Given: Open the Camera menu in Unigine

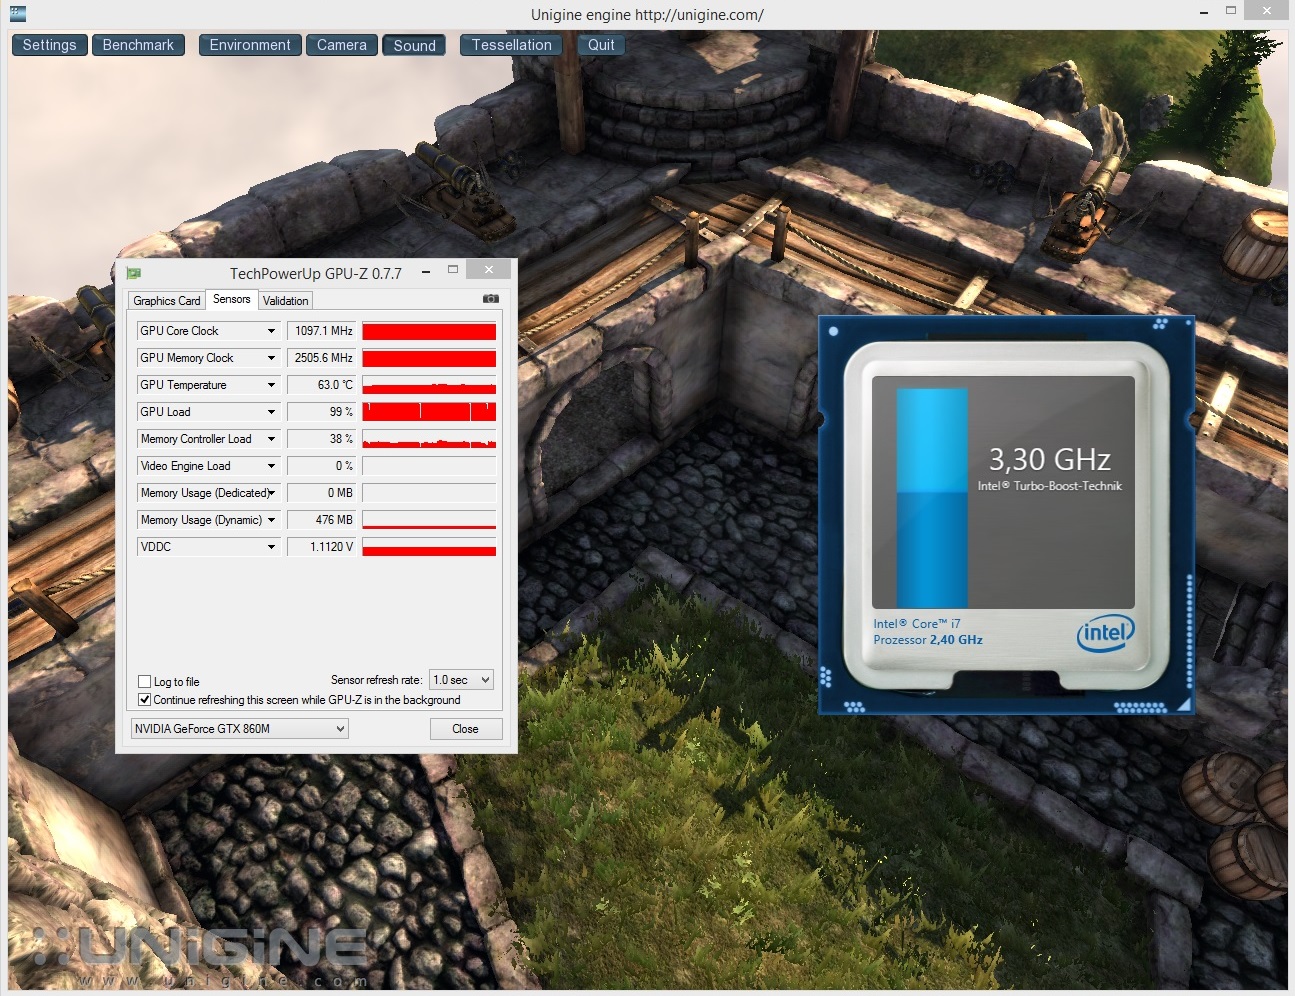Looking at the screenshot, I should [342, 45].
